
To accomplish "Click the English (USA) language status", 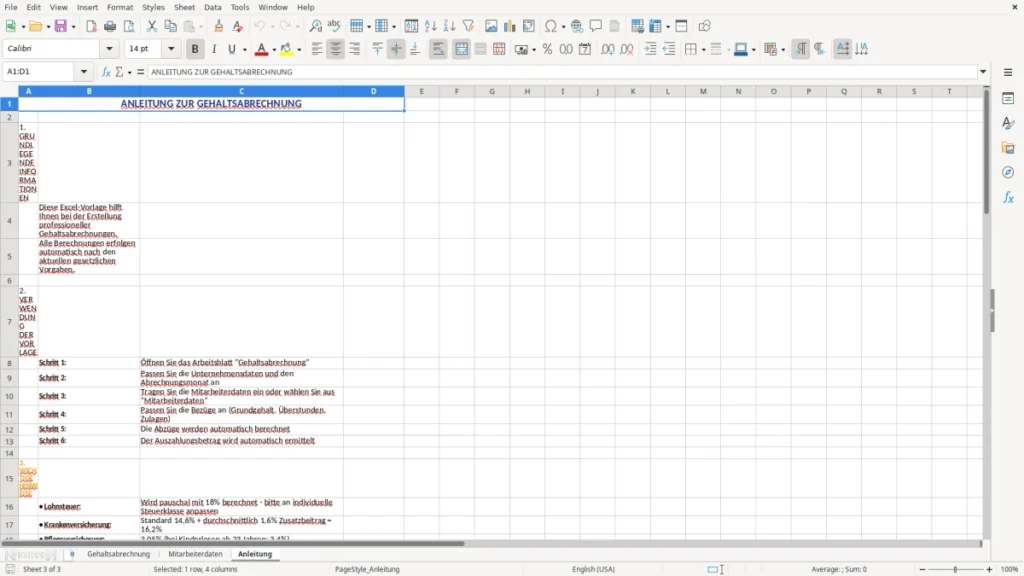I will tap(593, 569).
